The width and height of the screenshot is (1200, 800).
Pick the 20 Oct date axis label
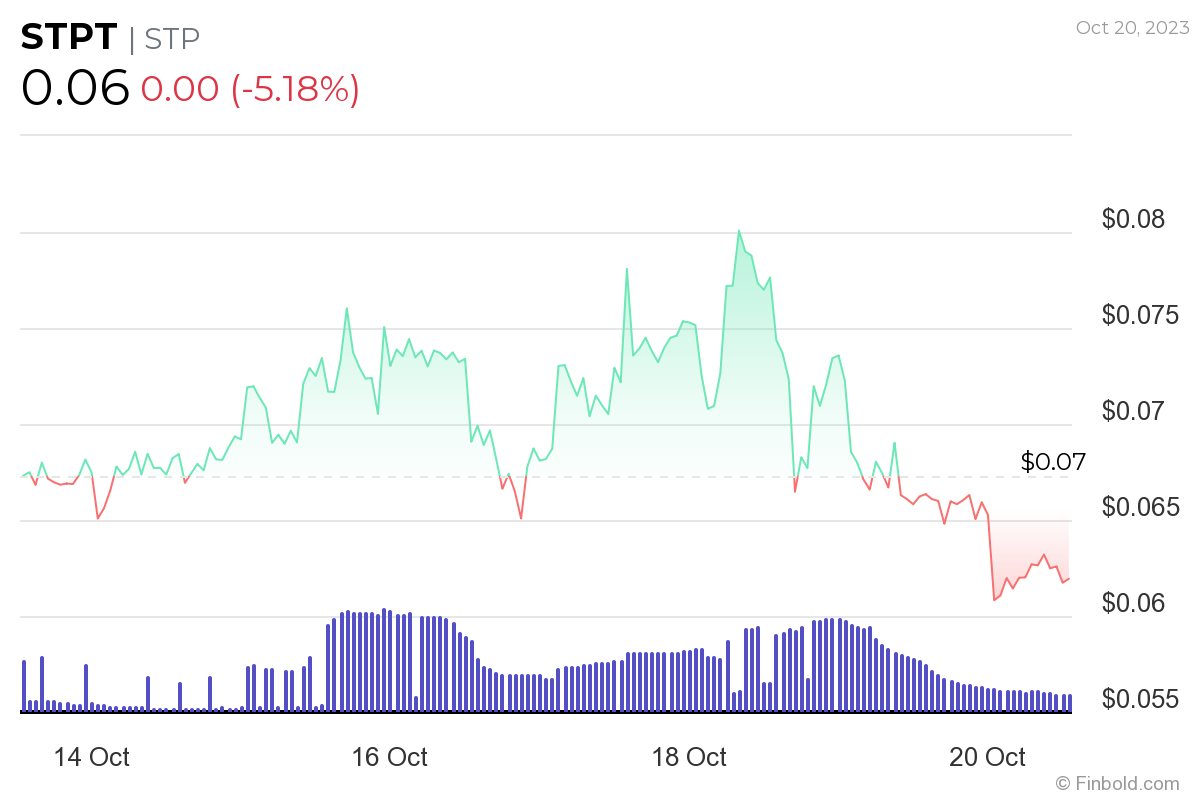(x=987, y=757)
